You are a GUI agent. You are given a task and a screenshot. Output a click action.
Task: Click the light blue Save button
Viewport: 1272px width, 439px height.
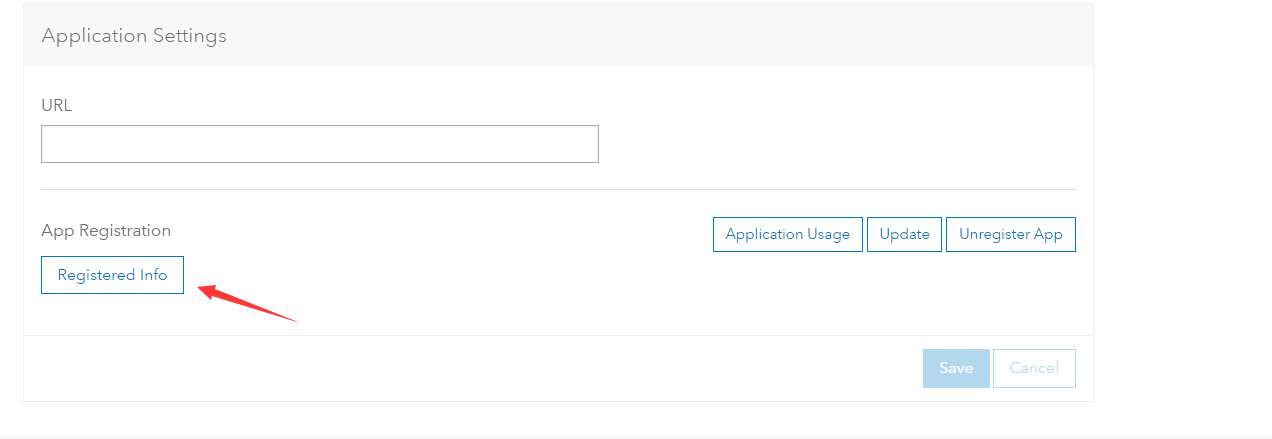[955, 368]
